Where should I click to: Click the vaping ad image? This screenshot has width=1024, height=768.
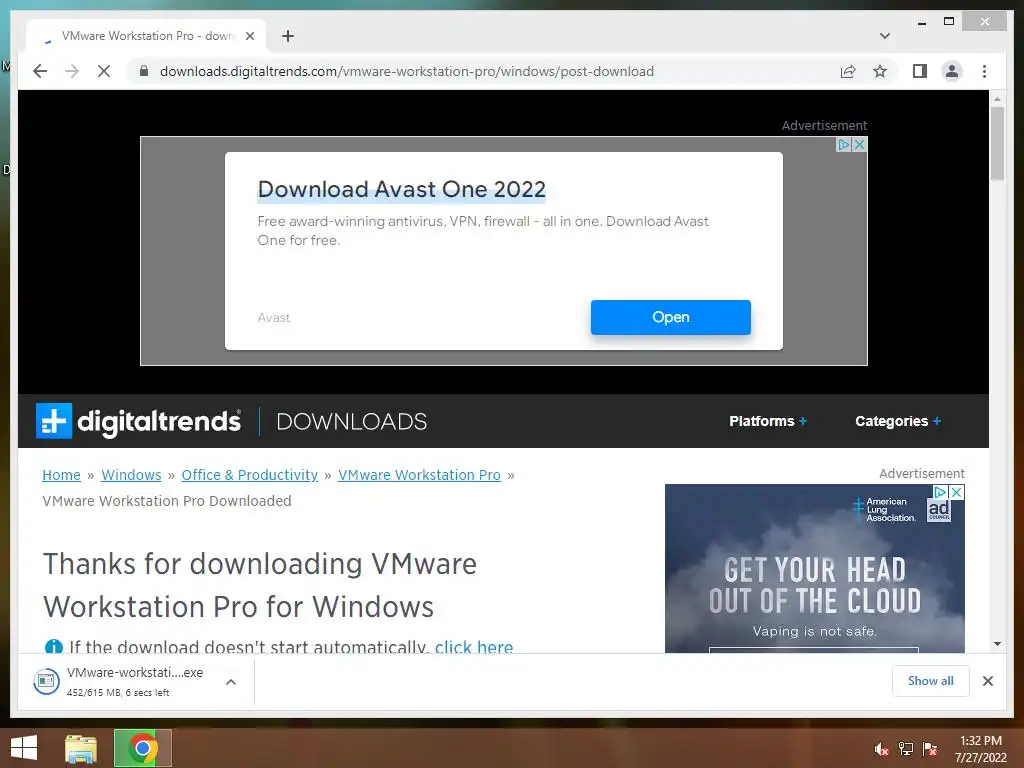814,568
